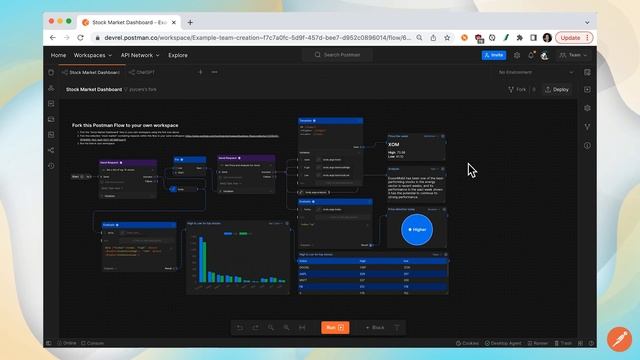Focus the Search Postman field
640x360 pixels.
pyautogui.click(x=338, y=55)
